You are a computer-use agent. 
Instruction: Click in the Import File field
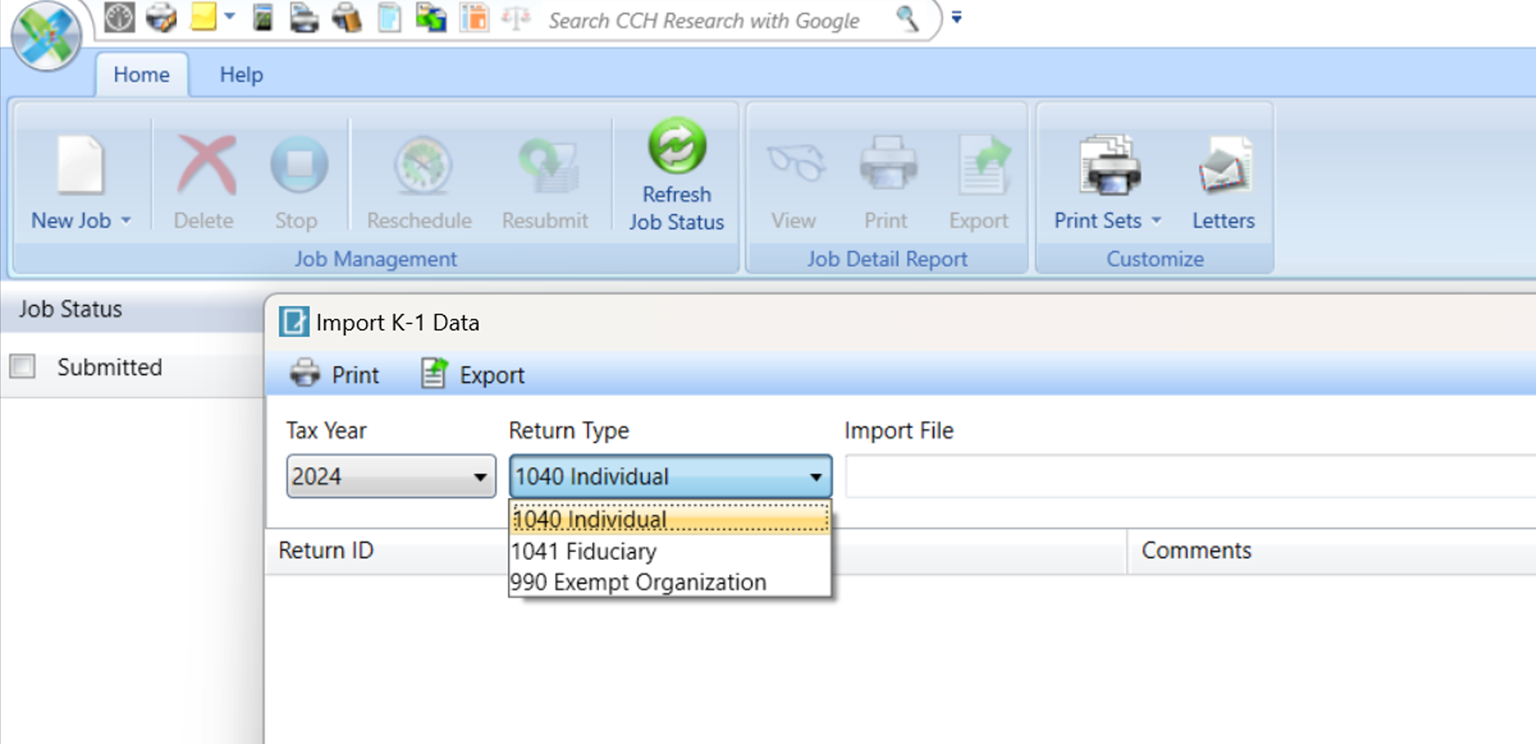[x=1188, y=477]
